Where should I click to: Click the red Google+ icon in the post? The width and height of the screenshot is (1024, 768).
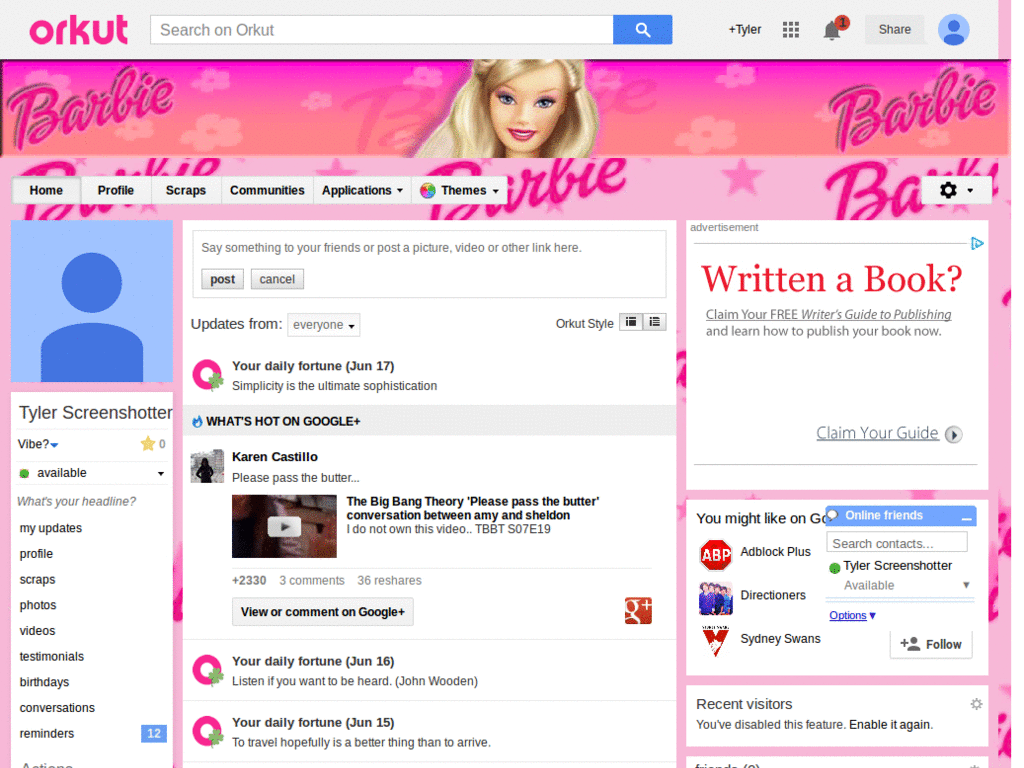(638, 611)
